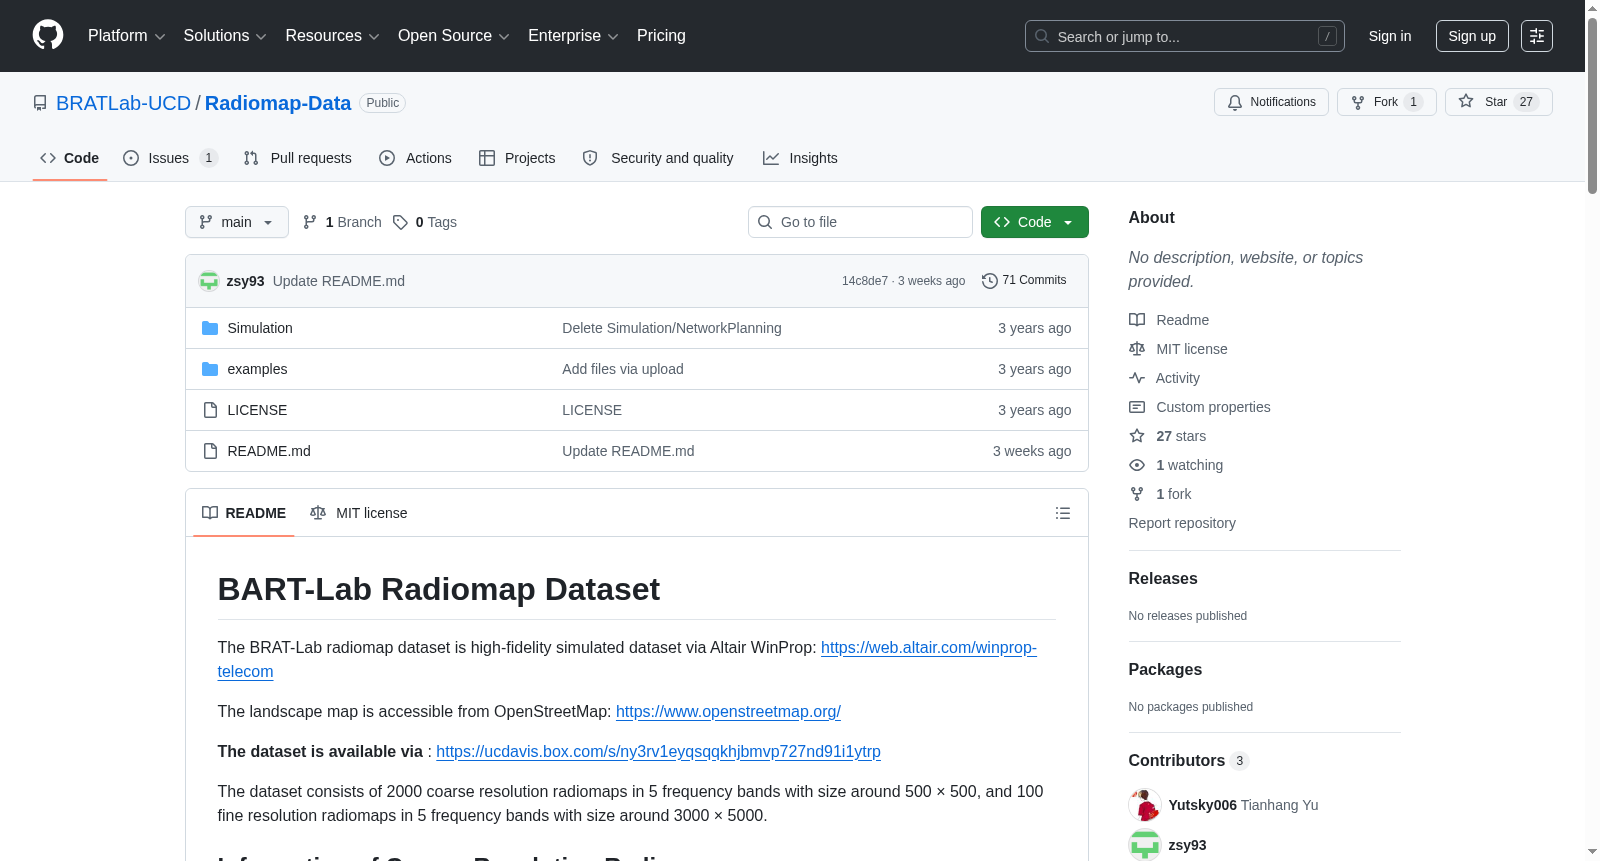Click the repository icon beside BRATLab-UCD
Screen dimensions: 1600x861
pos(40,103)
